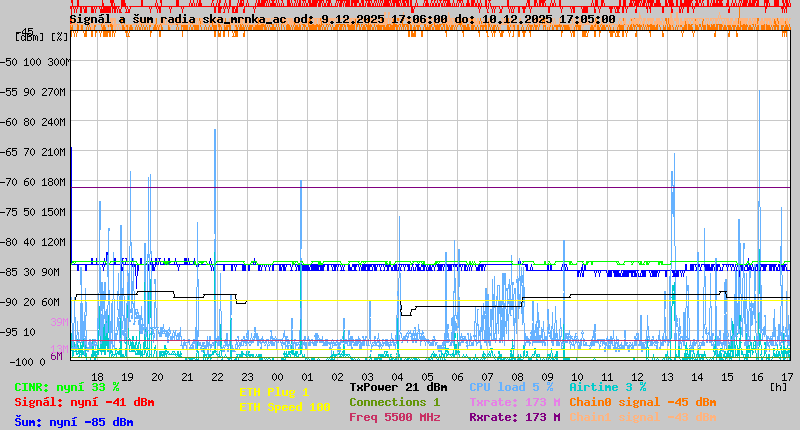Click the '-100 0' bottom y-axis label

point(28,362)
